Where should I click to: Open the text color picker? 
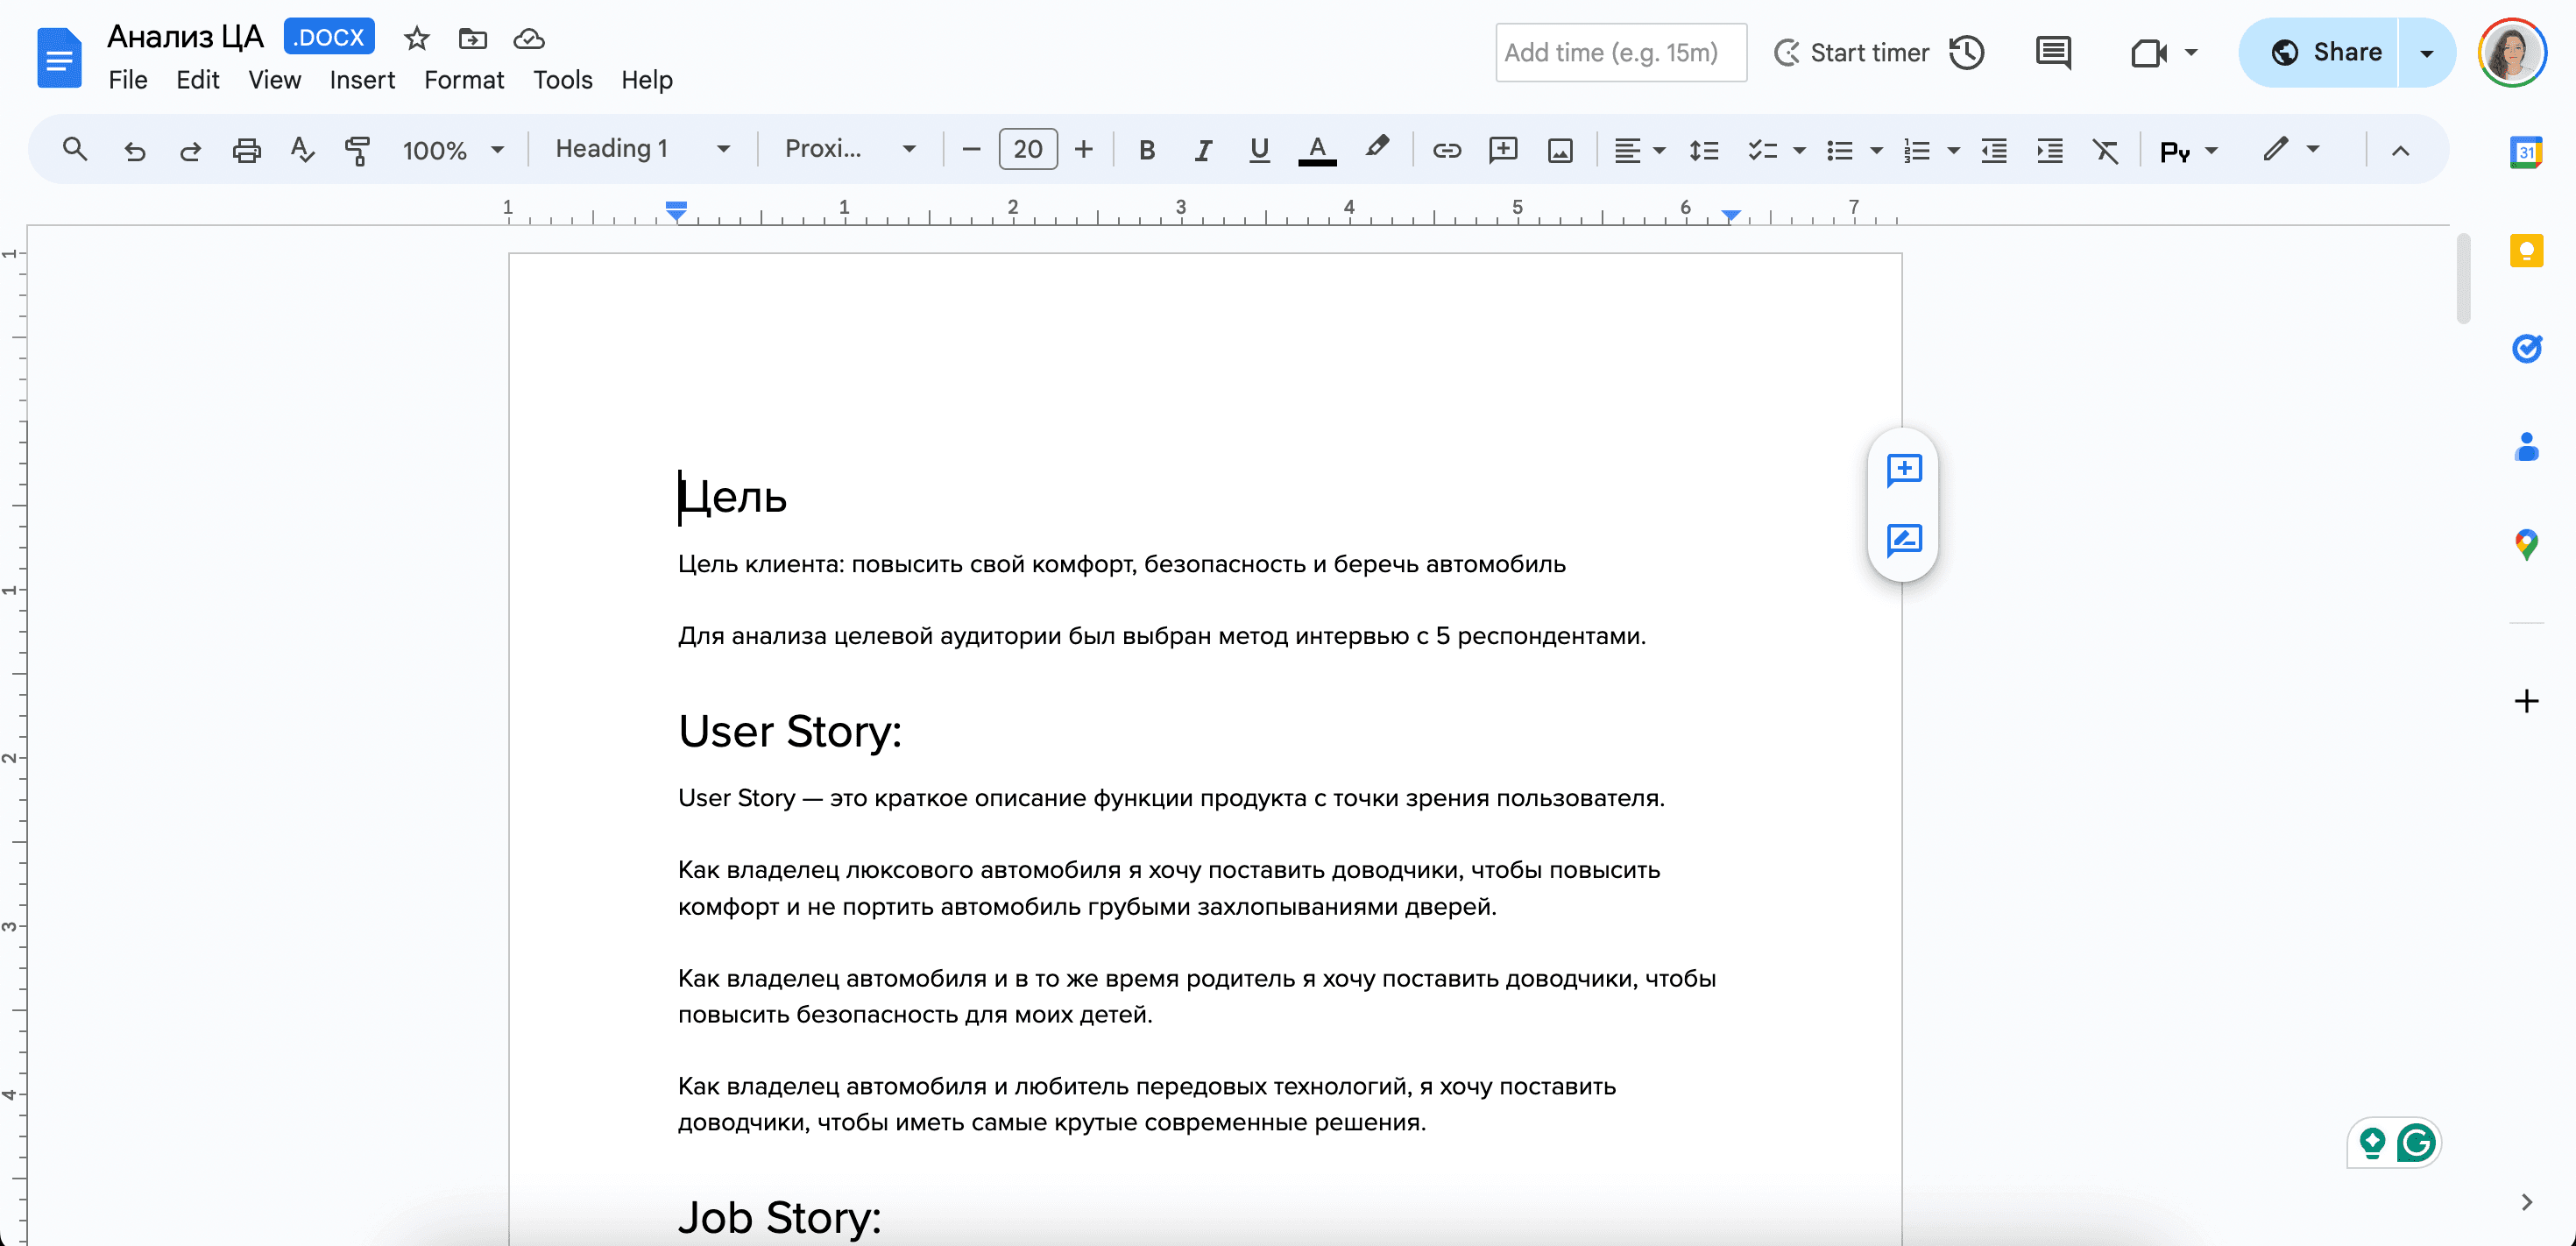(1317, 150)
